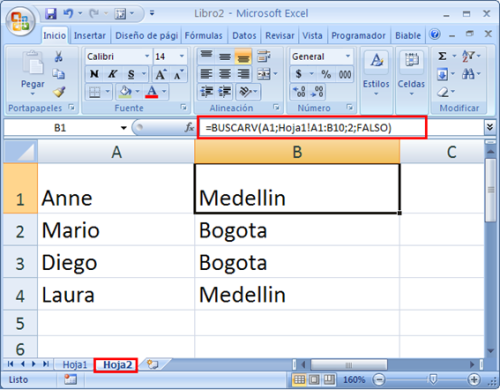Align text to the middle
The width and height of the screenshot is (500, 390).
[225, 57]
